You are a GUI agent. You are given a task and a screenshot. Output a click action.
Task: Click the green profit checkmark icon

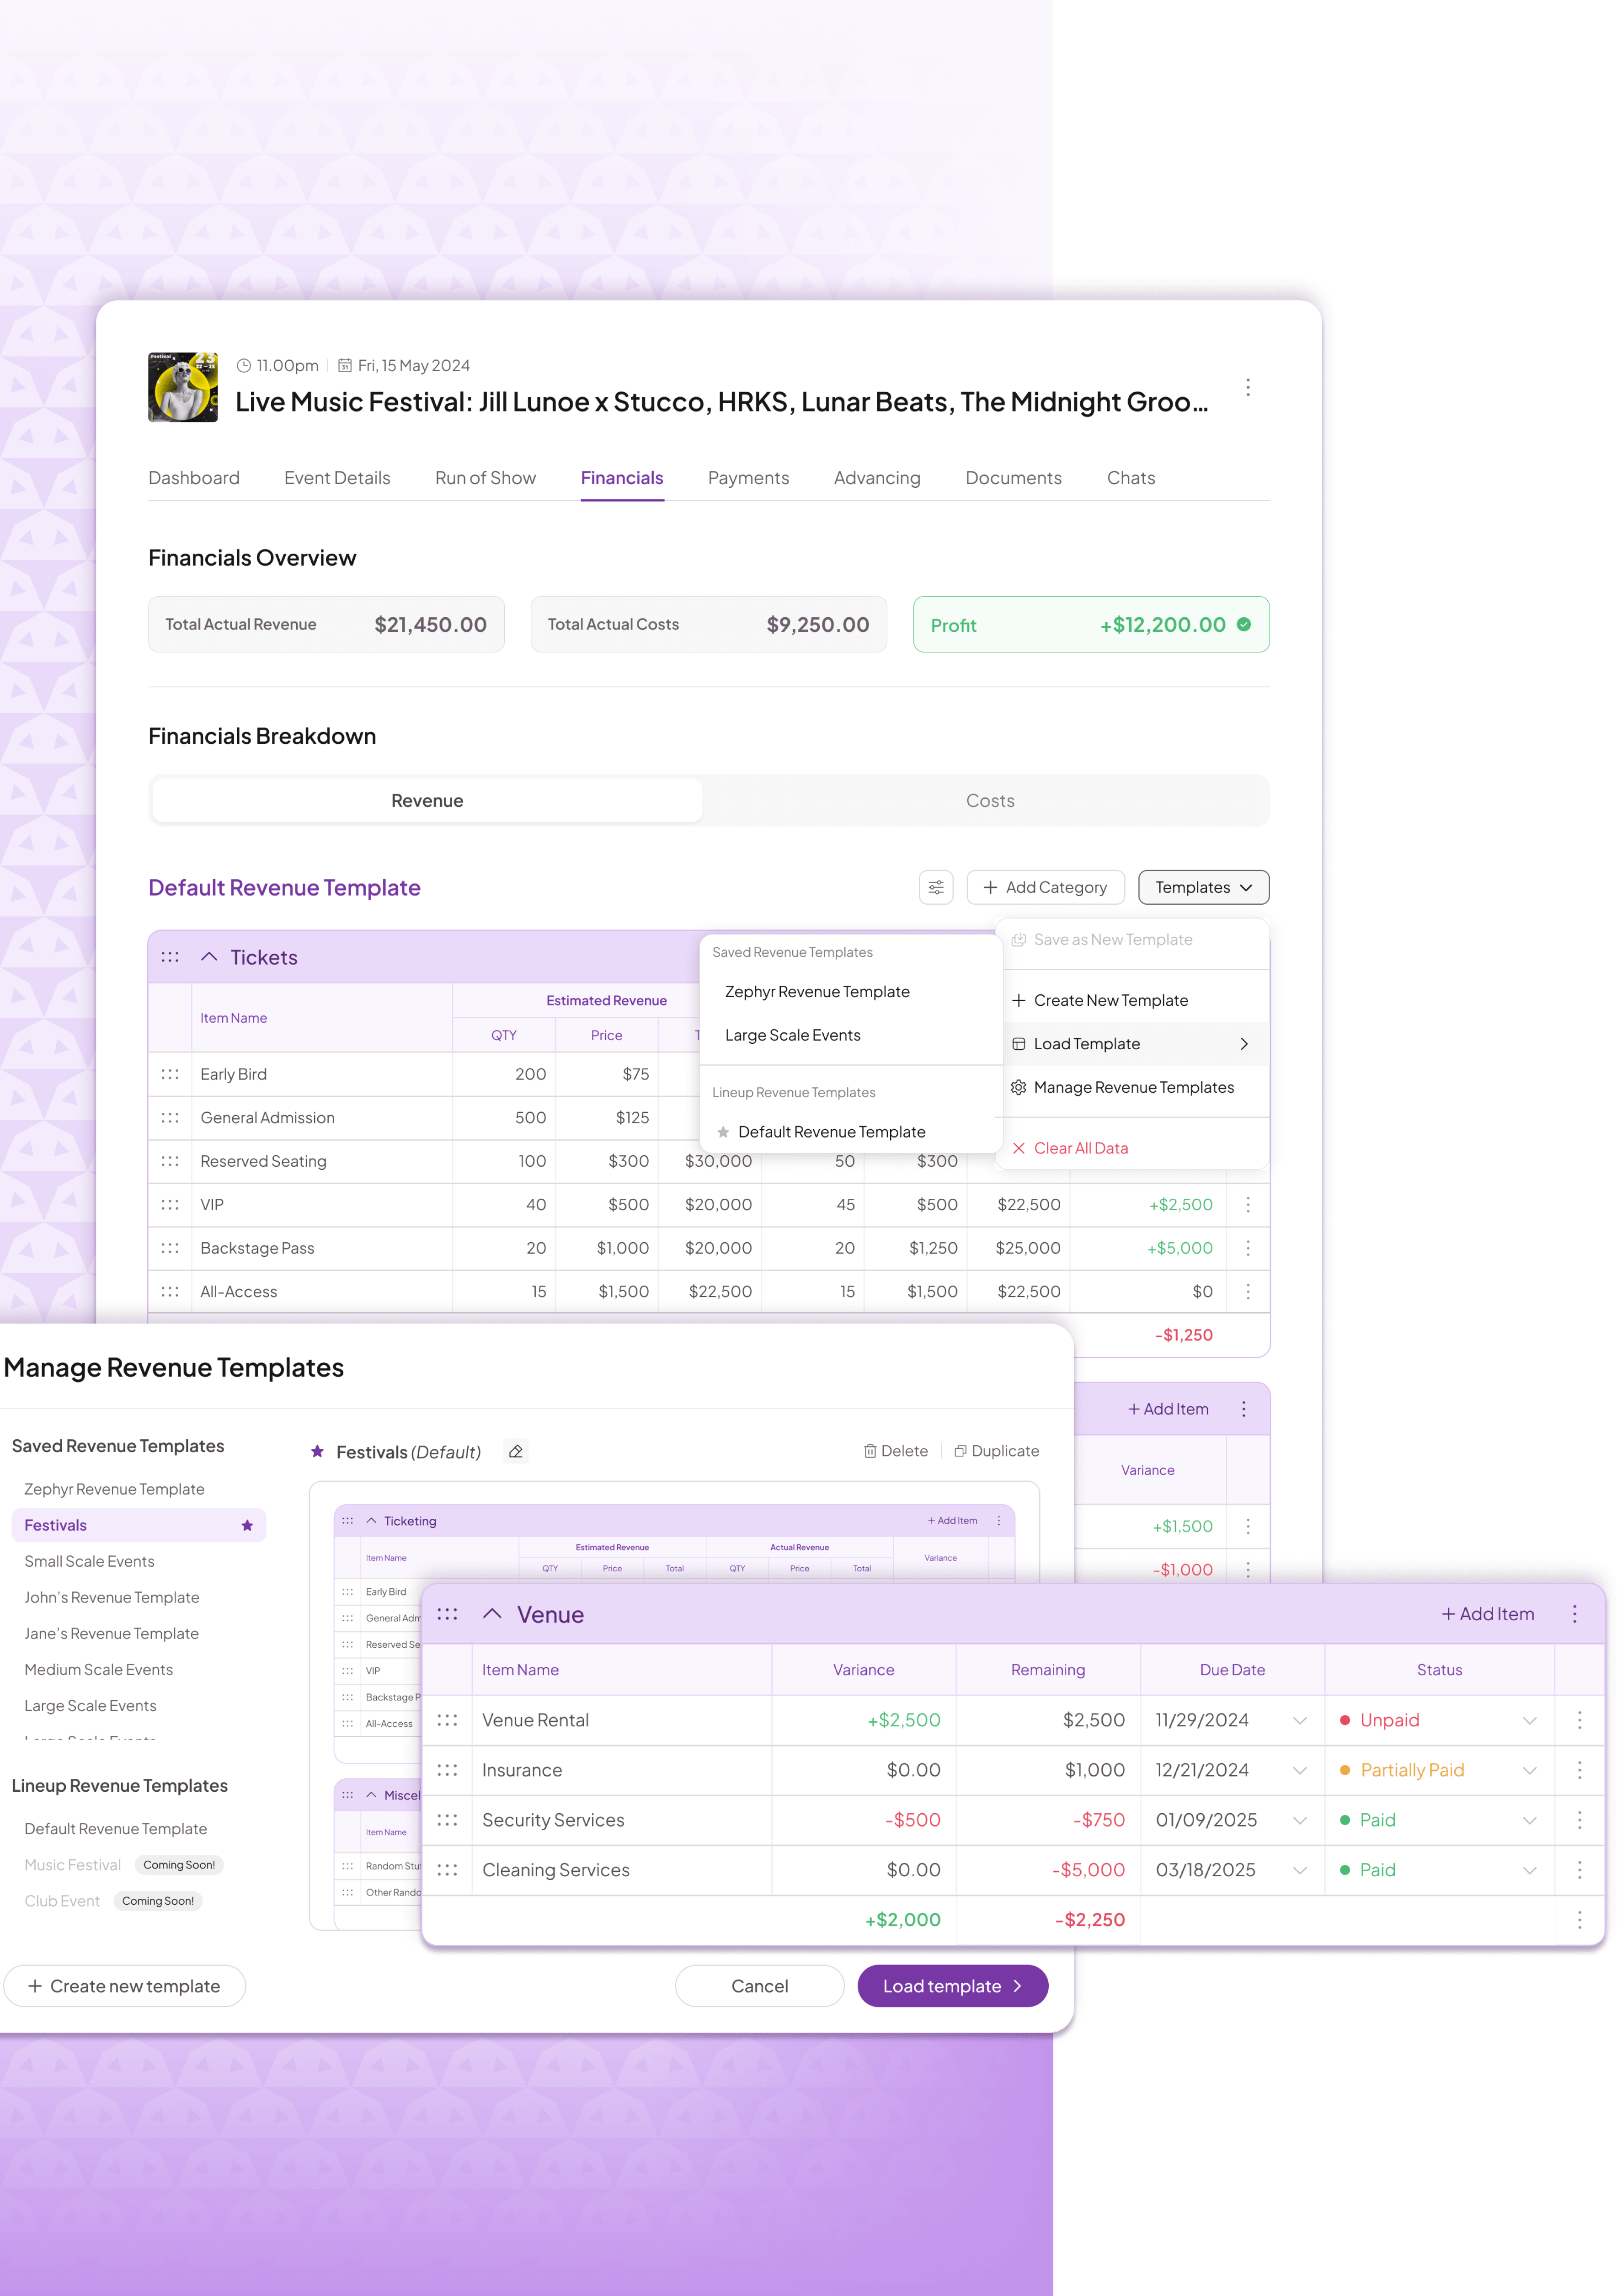(x=1243, y=624)
